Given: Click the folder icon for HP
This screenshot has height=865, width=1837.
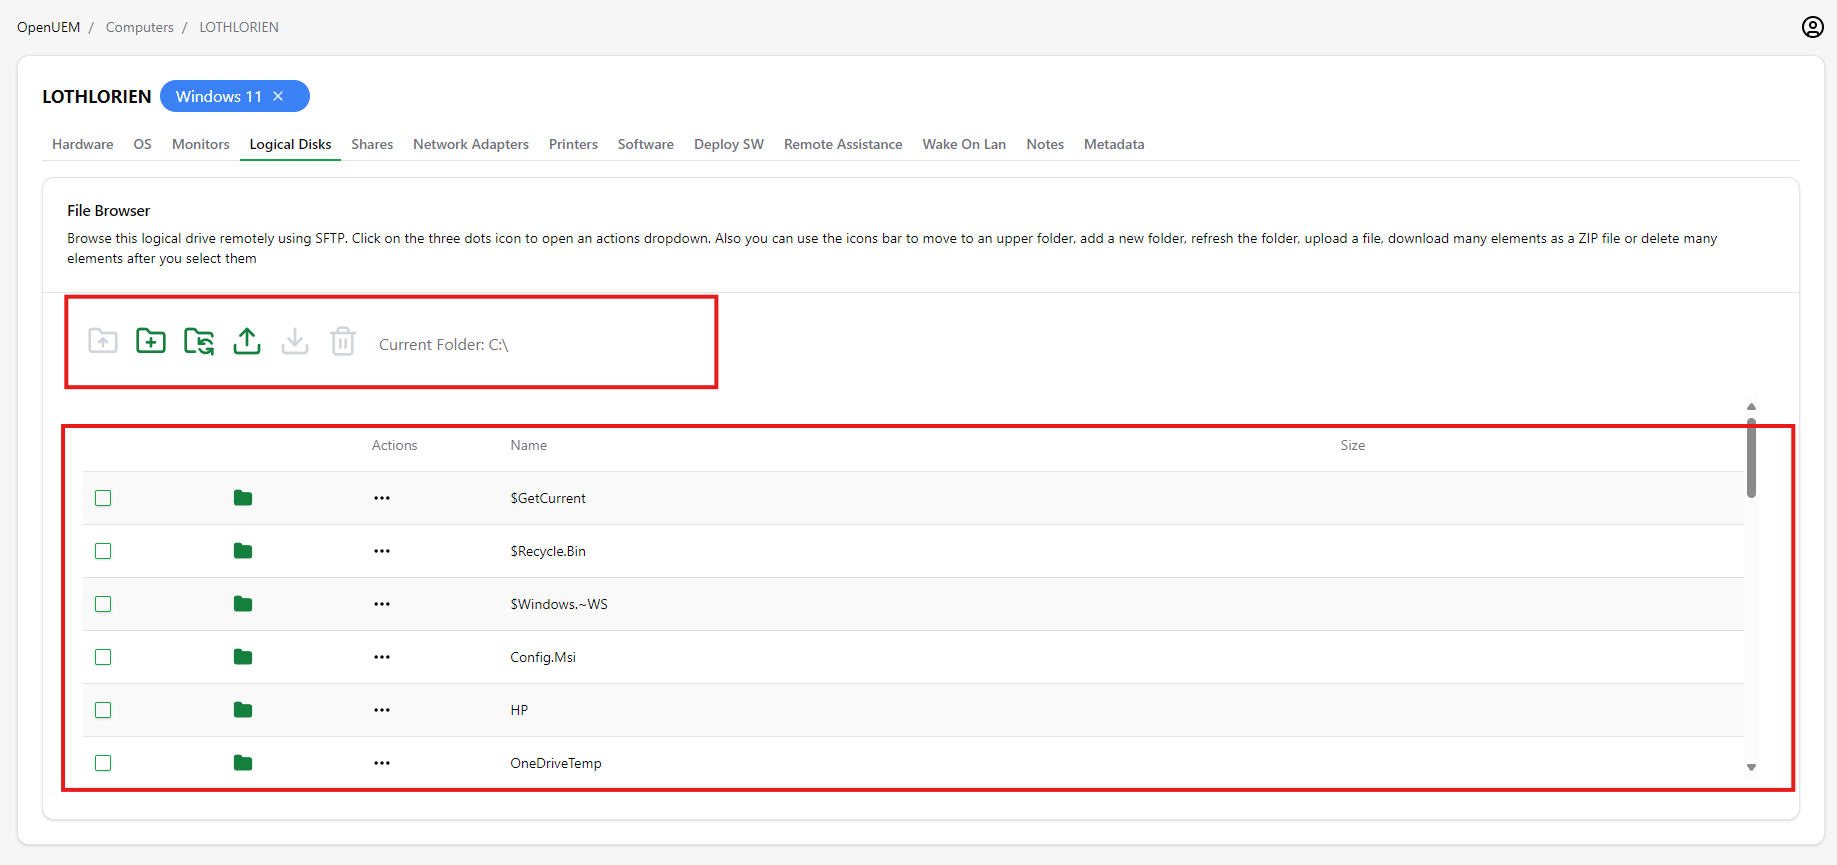Looking at the screenshot, I should coord(243,710).
